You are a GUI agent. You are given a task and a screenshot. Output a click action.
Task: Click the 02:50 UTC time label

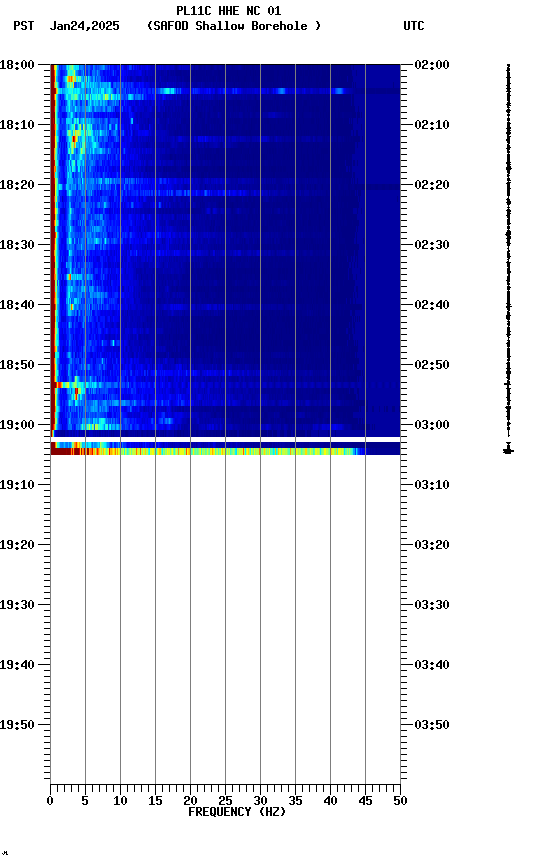(x=432, y=365)
